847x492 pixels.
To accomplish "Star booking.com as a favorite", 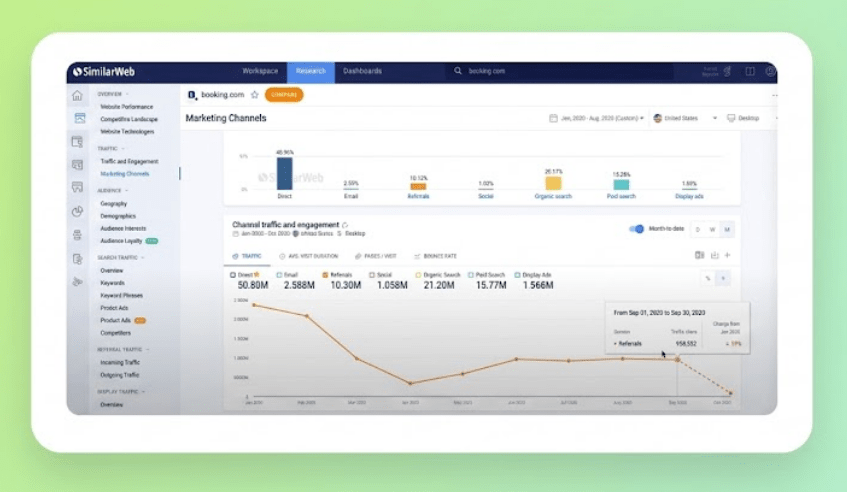I will pos(254,95).
